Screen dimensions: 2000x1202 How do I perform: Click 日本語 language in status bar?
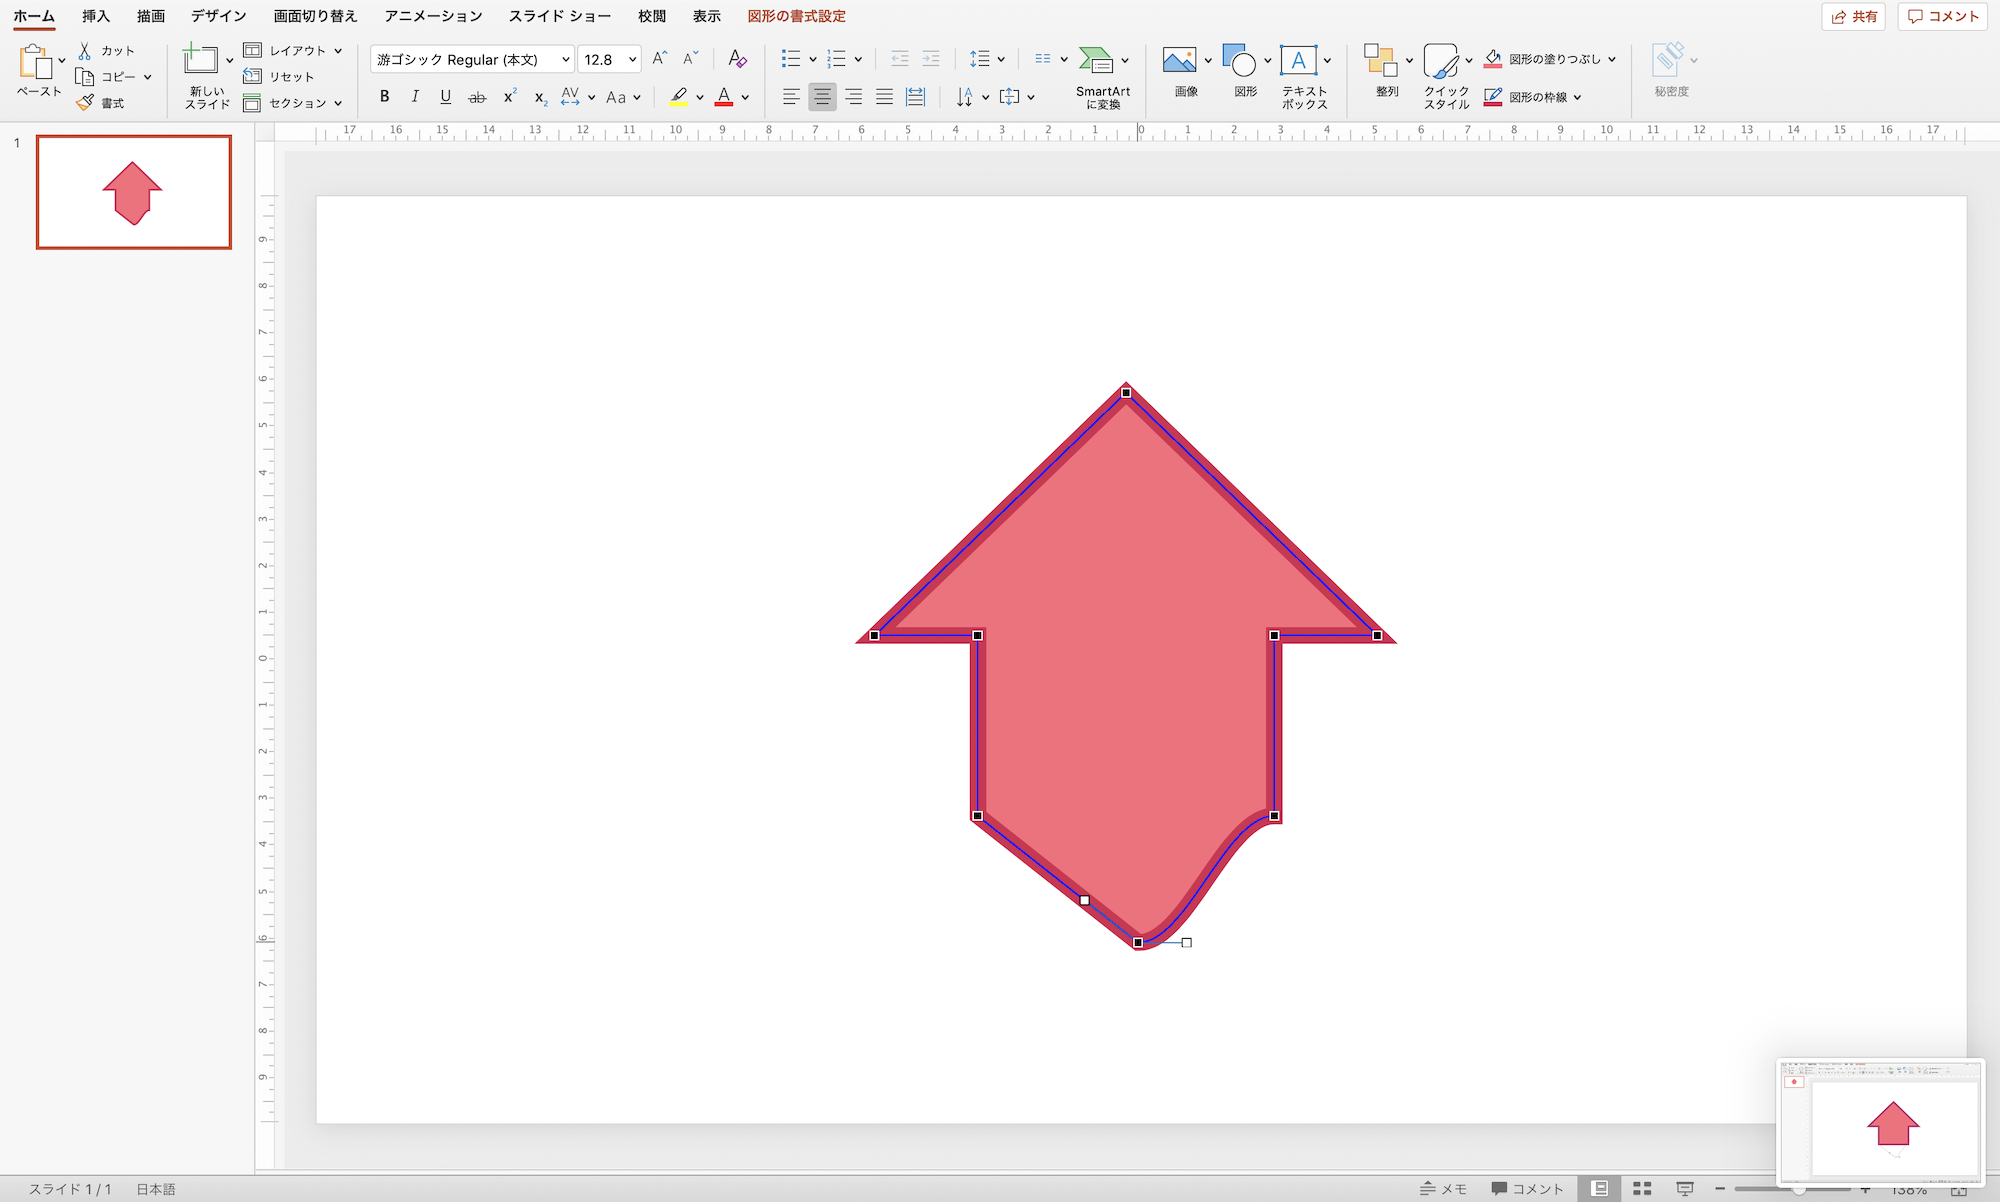point(156,1189)
